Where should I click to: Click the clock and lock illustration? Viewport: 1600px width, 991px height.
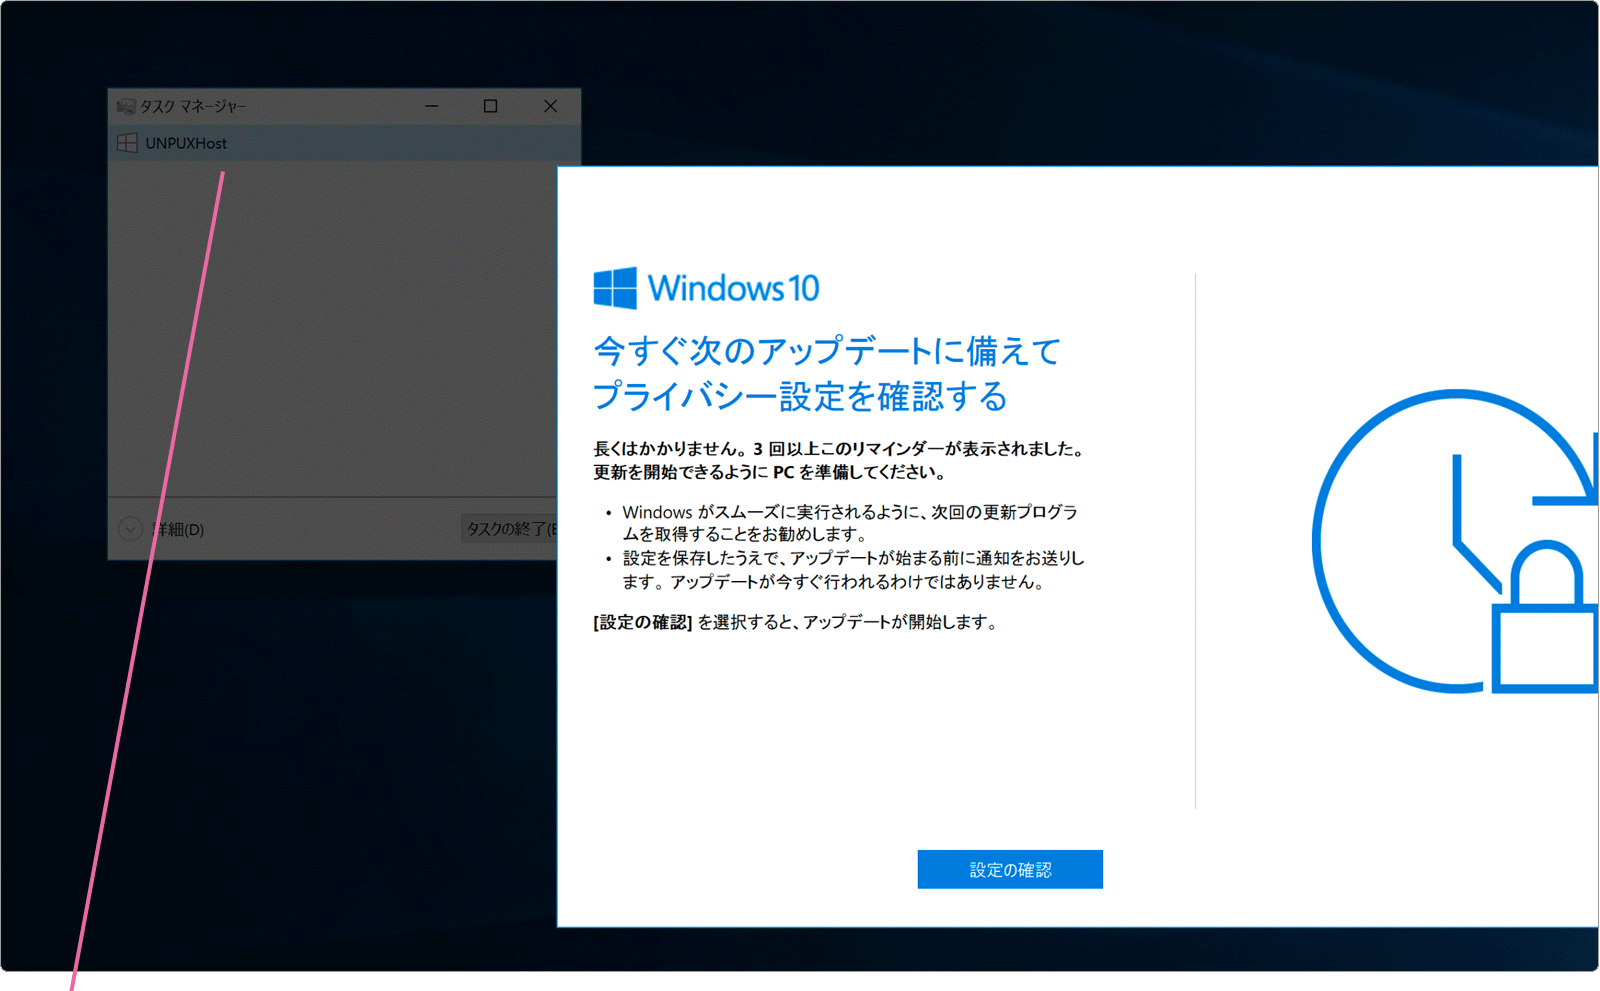pyautogui.click(x=1455, y=541)
